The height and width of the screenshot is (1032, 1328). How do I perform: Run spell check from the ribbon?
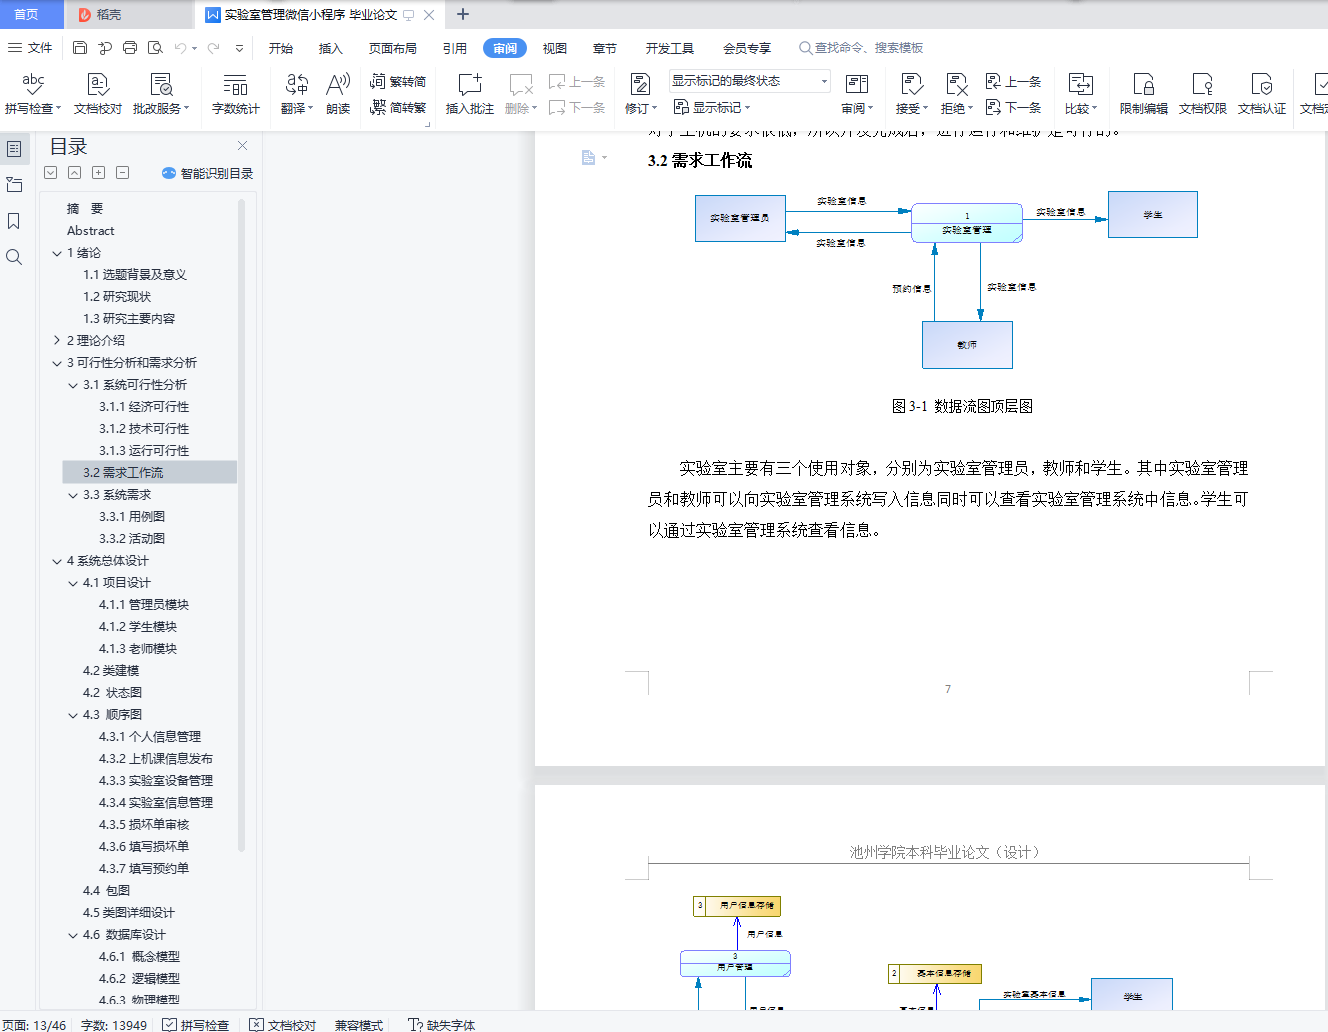33,93
